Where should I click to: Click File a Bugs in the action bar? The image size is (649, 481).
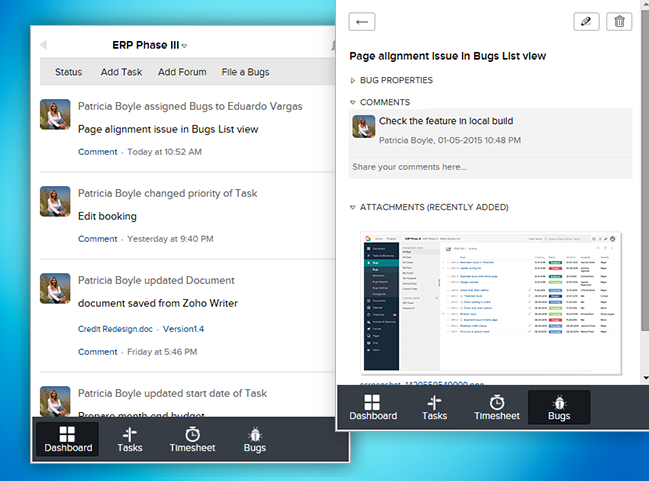245,72
